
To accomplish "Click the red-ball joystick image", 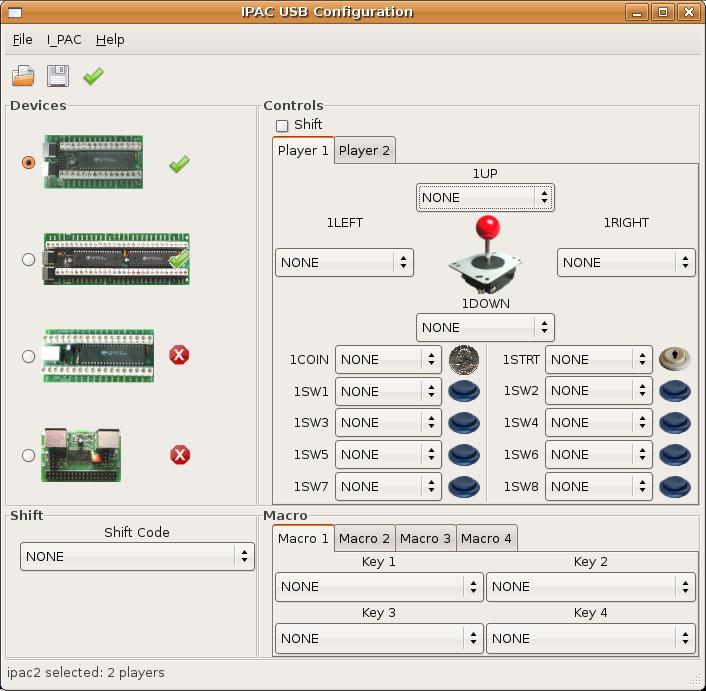I will coord(485,254).
